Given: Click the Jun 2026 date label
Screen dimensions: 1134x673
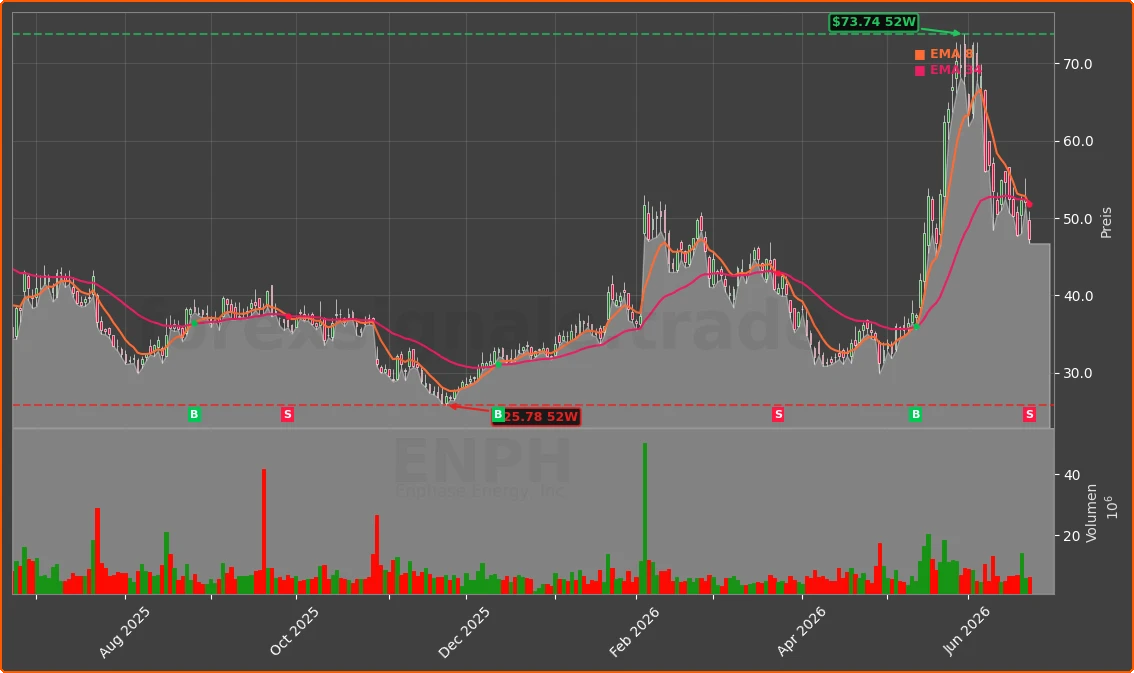Looking at the screenshot, I should coord(966,632).
